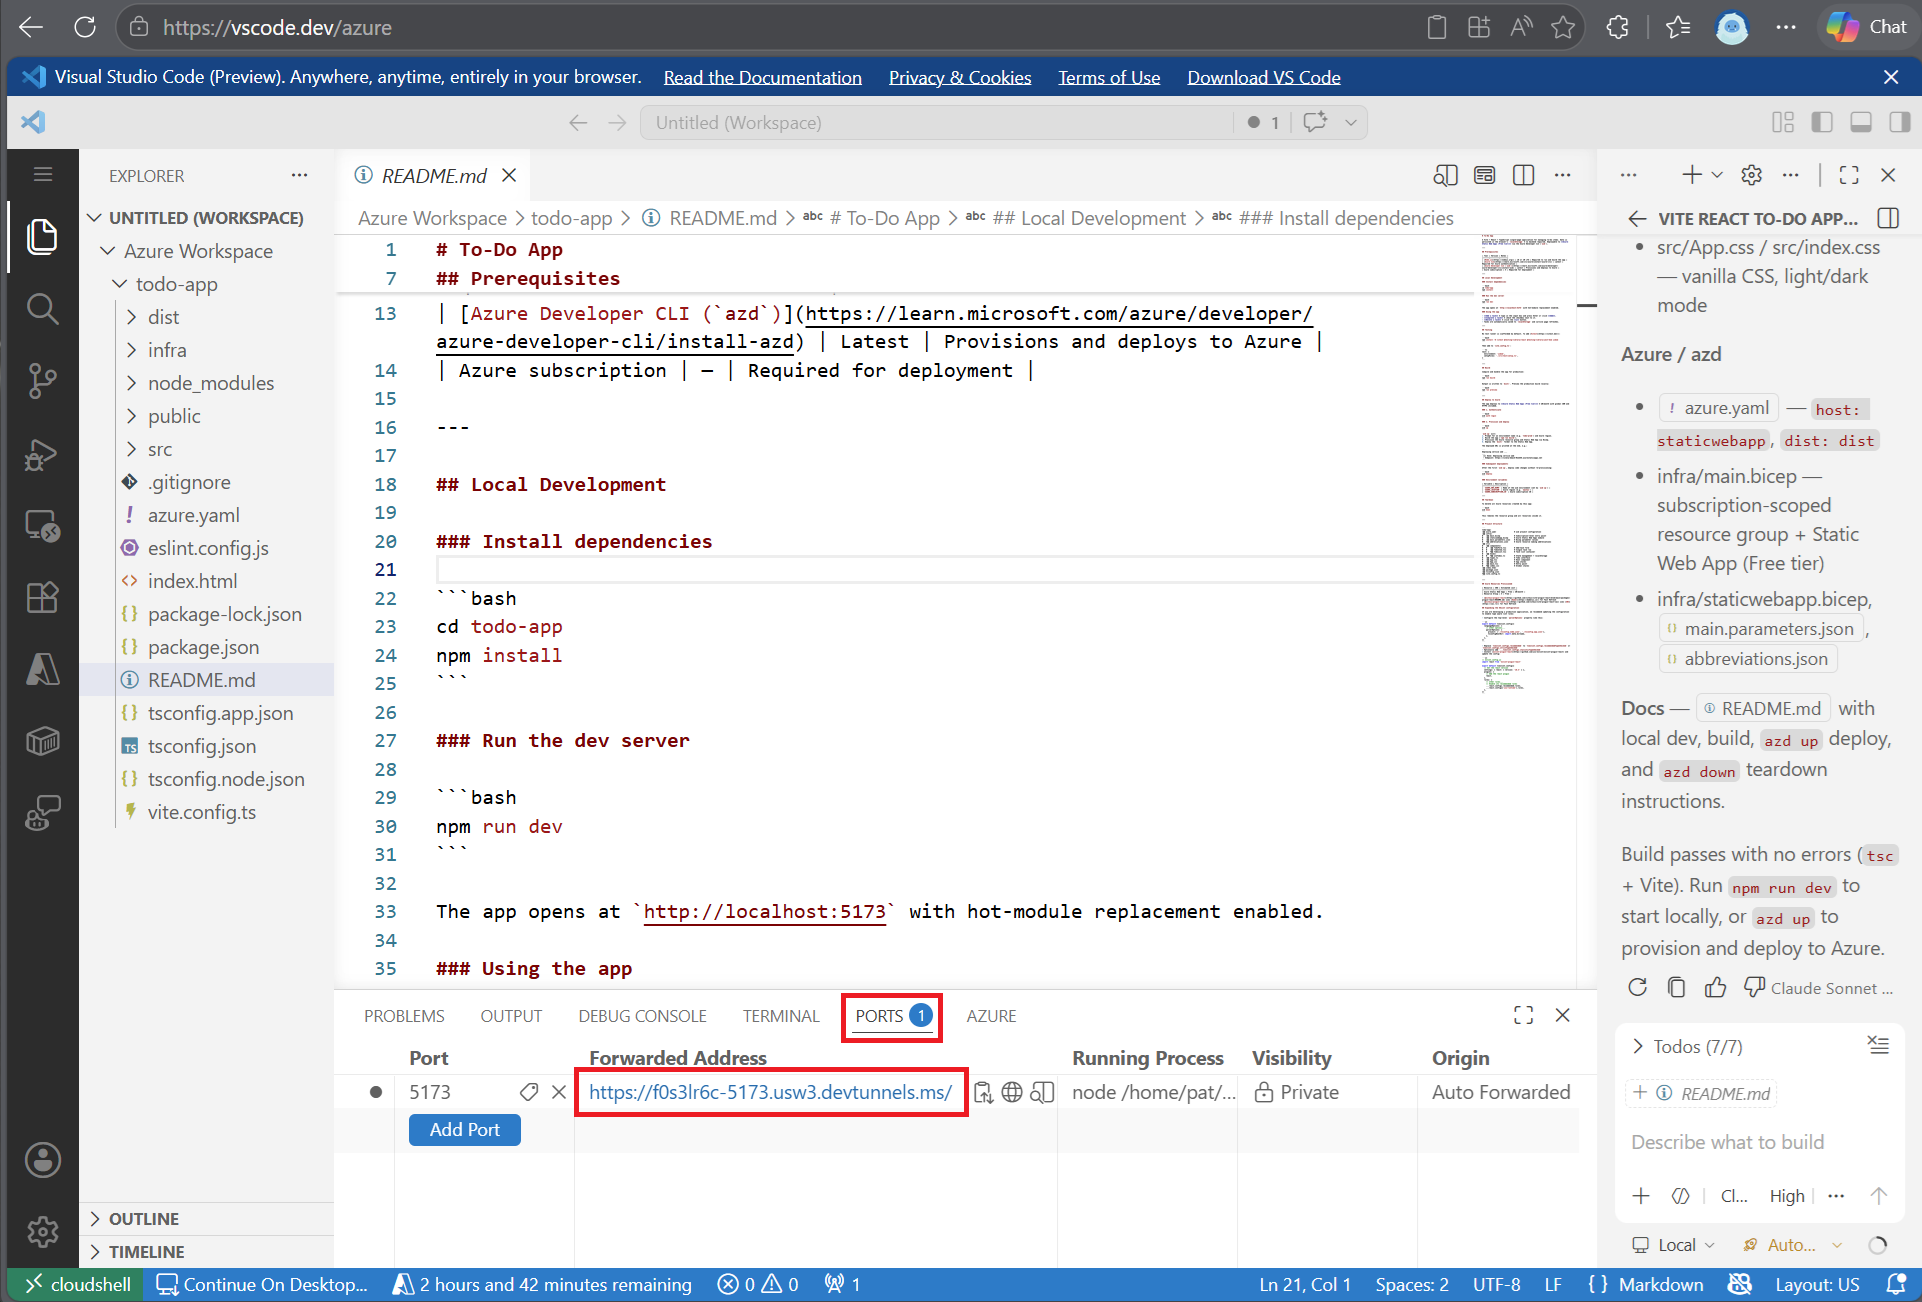Viewport: 1922px width, 1302px height.
Task: Toggle the primary side bar
Action: point(1822,122)
